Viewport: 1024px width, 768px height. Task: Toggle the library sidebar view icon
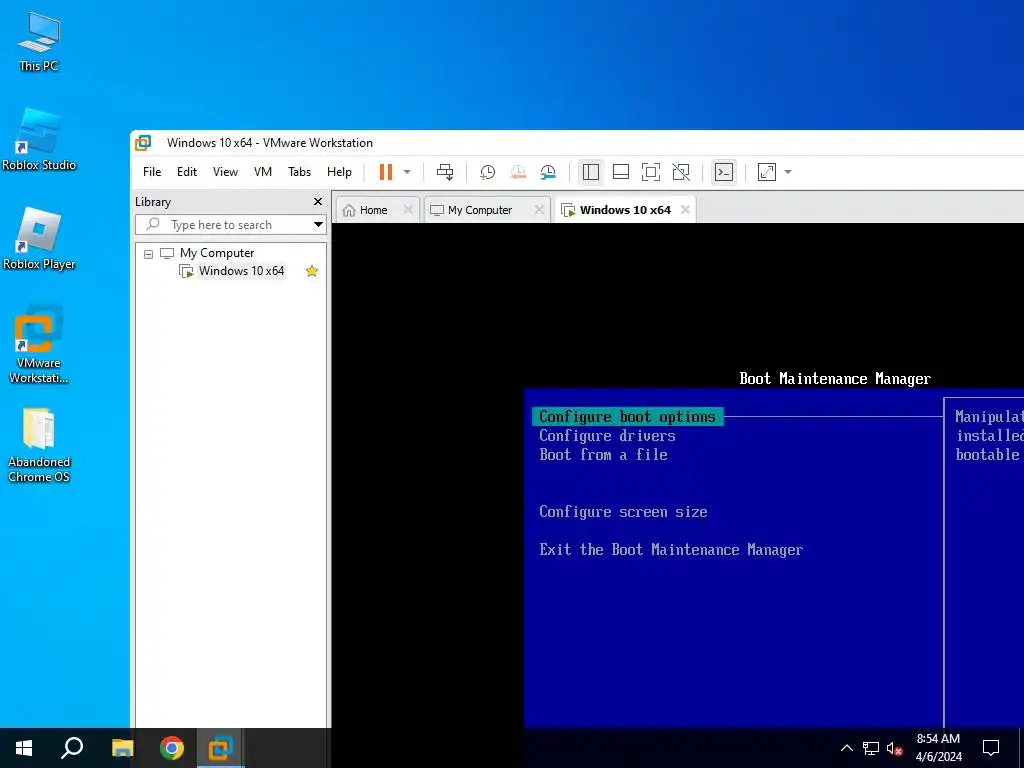(x=590, y=172)
